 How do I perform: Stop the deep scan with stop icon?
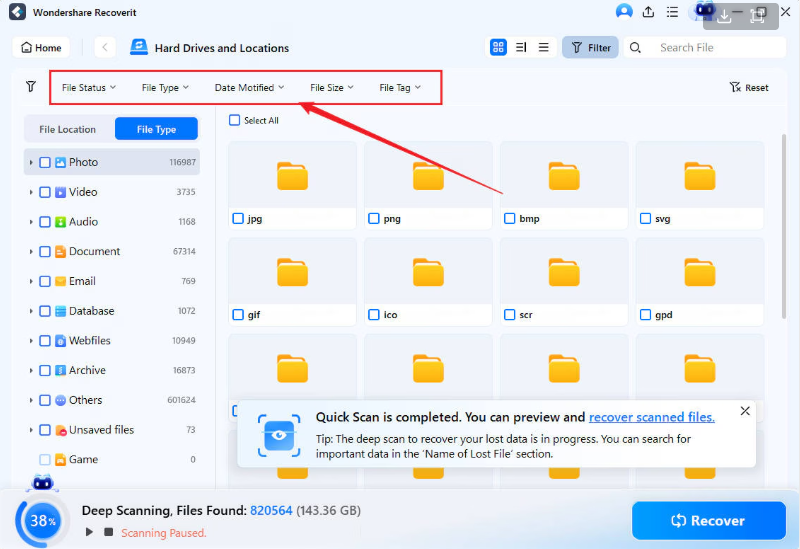tap(108, 532)
